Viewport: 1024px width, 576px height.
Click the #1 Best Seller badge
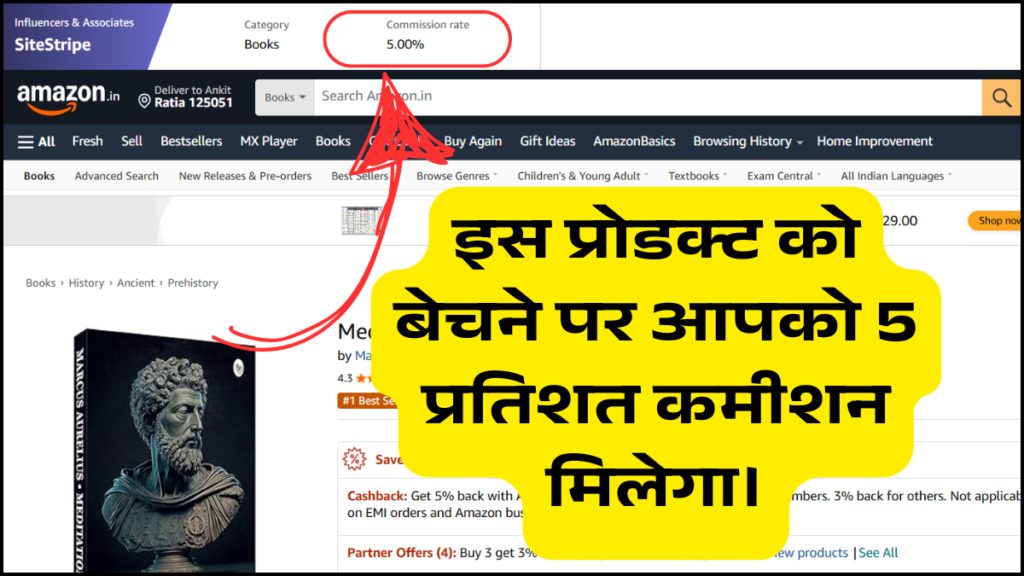[366, 400]
